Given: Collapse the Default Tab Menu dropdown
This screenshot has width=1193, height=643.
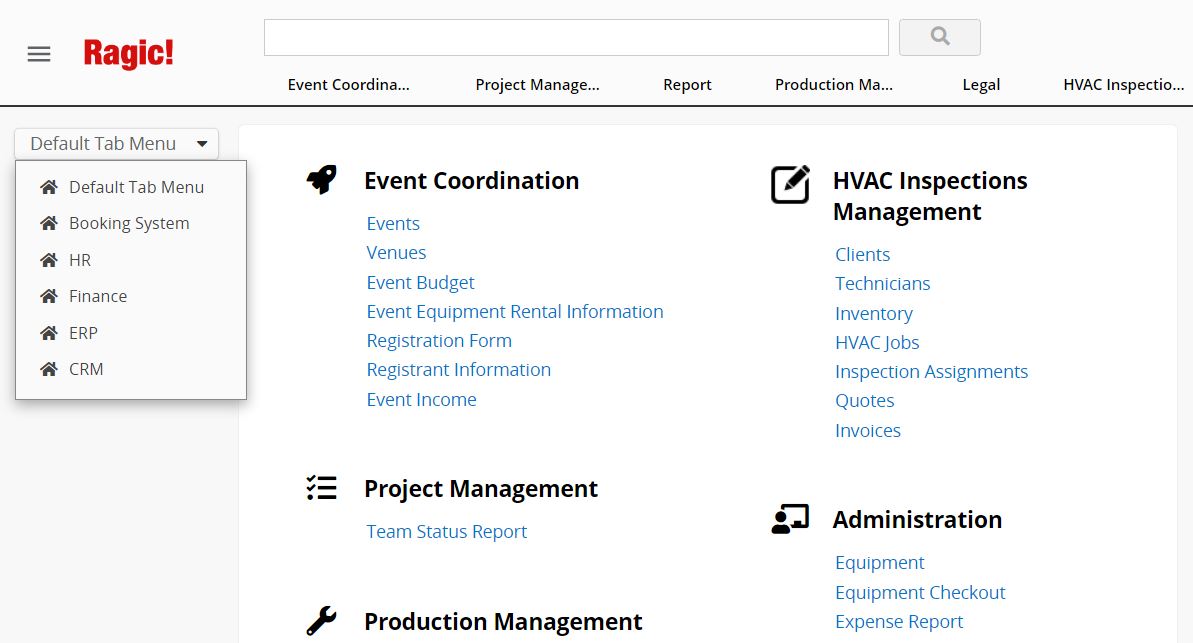Looking at the screenshot, I should (x=116, y=144).
